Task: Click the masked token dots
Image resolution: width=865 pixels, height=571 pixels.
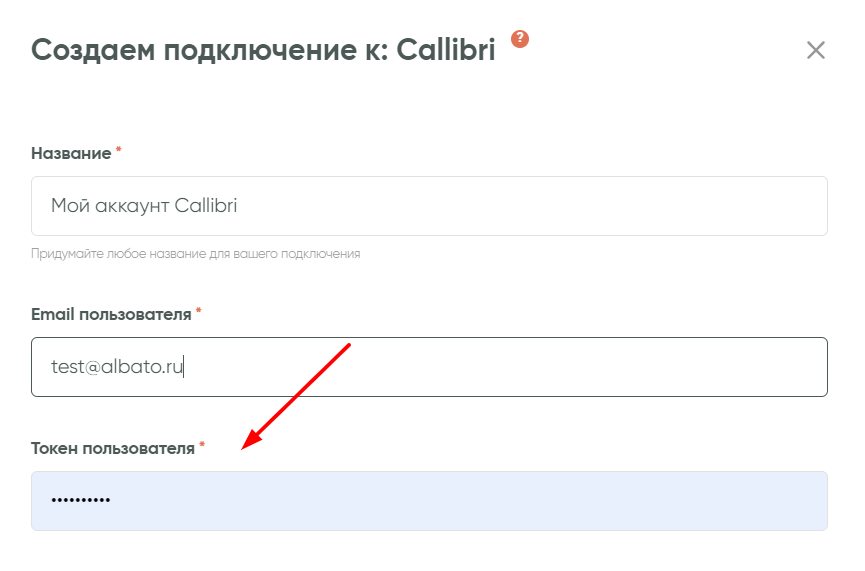Action: (x=80, y=500)
